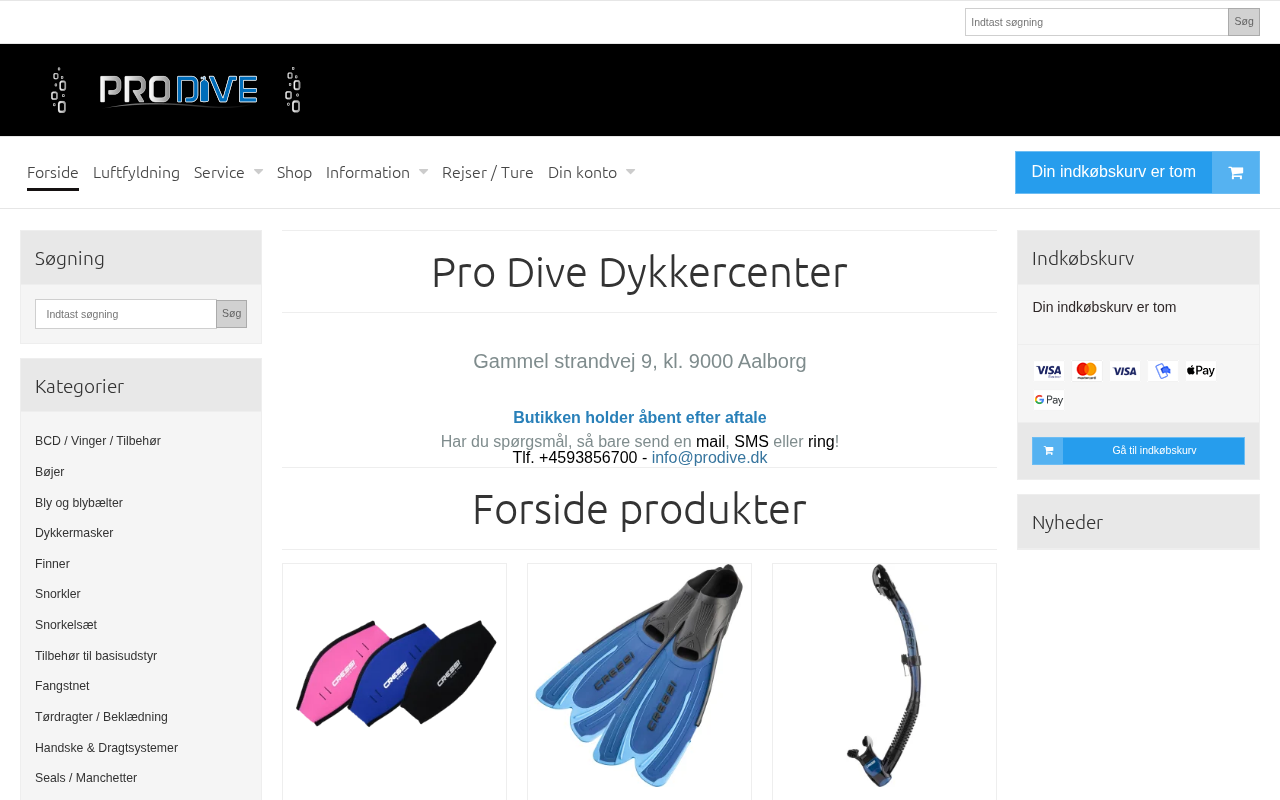Expand the Din konto dropdown
Viewport: 1280px width, 800px height.
coord(591,172)
